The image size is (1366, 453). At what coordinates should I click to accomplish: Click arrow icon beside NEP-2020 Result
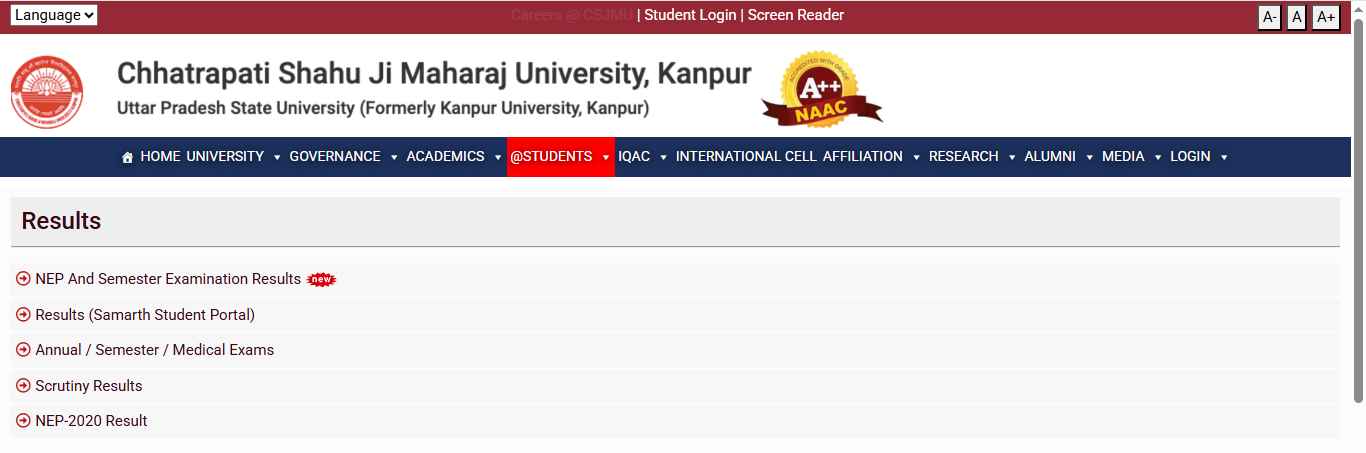tap(24, 421)
